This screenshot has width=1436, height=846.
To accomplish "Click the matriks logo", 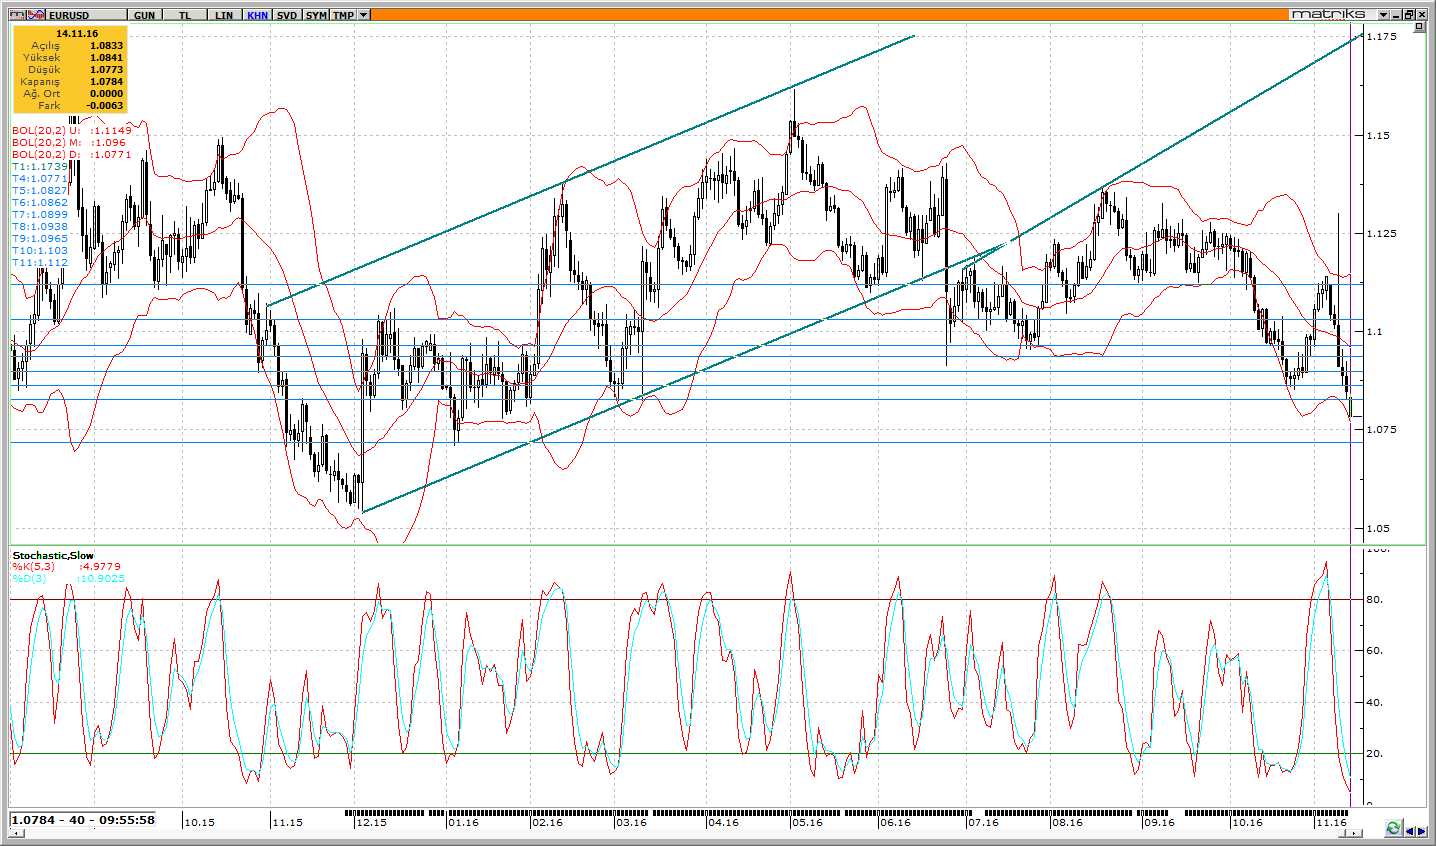I will [x=1328, y=15].
